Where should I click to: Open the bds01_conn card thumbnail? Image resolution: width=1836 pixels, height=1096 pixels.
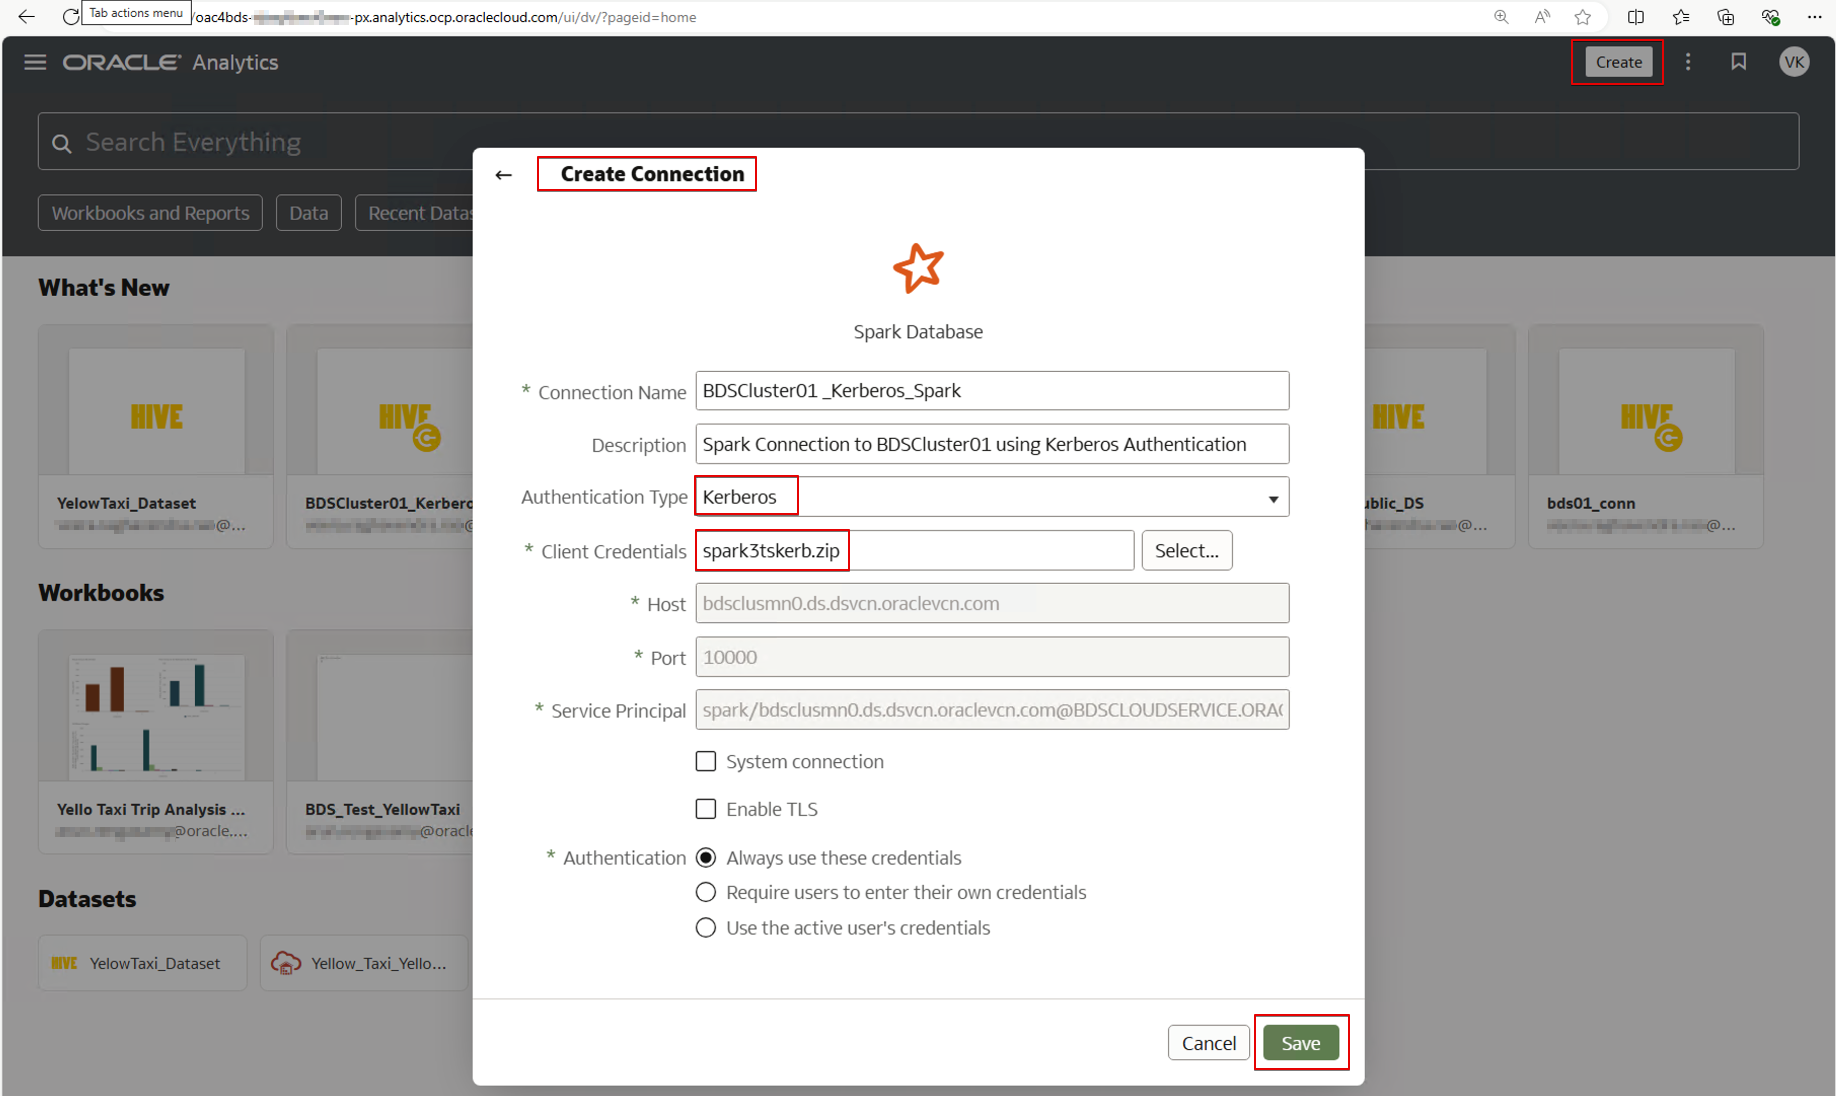pos(1646,411)
